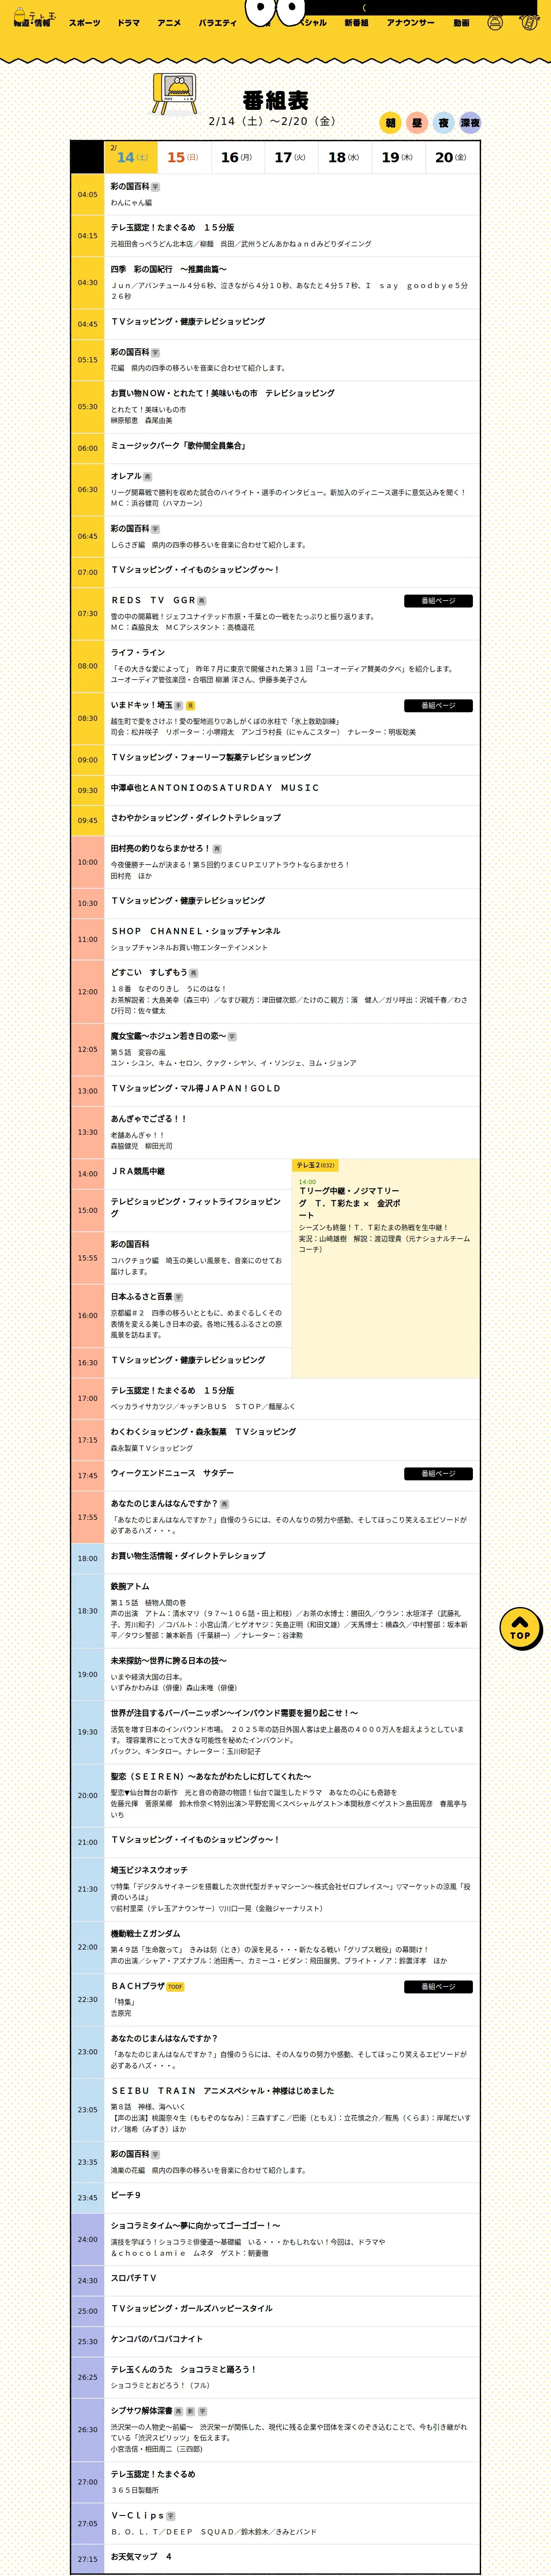This screenshot has width=551, height=2576.
Task: Click the ライフ・ライン program title
Action: coord(138,653)
